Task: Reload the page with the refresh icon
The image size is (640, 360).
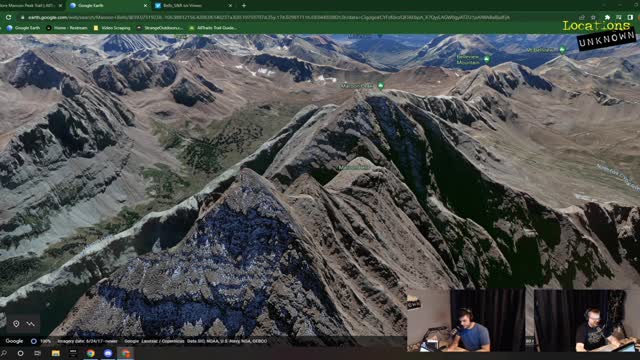Action: [x=8, y=18]
